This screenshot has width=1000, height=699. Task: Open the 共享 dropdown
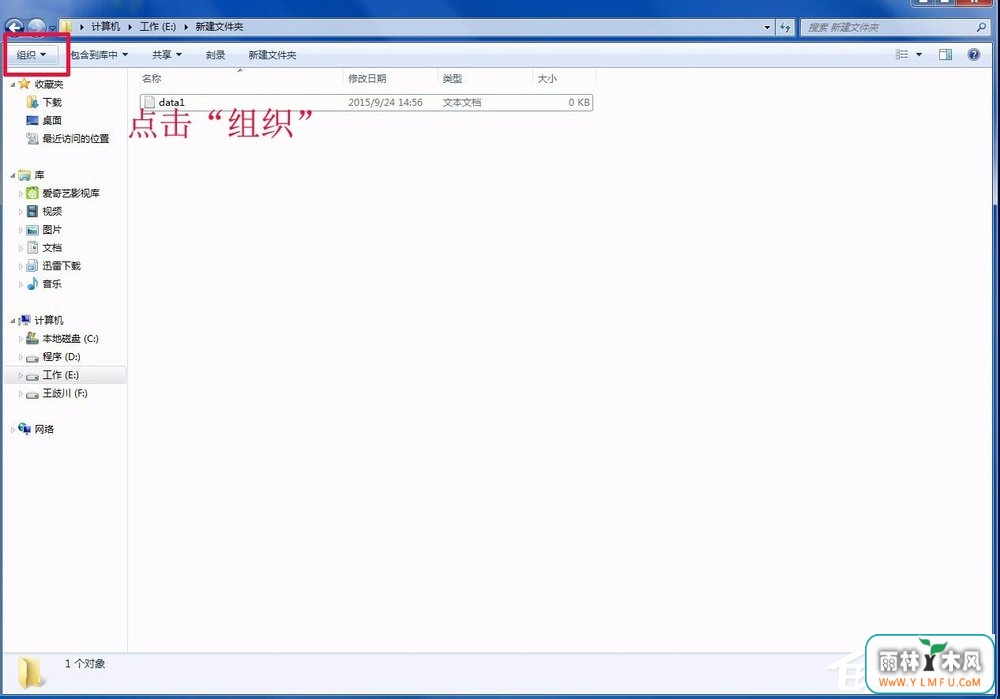[166, 55]
